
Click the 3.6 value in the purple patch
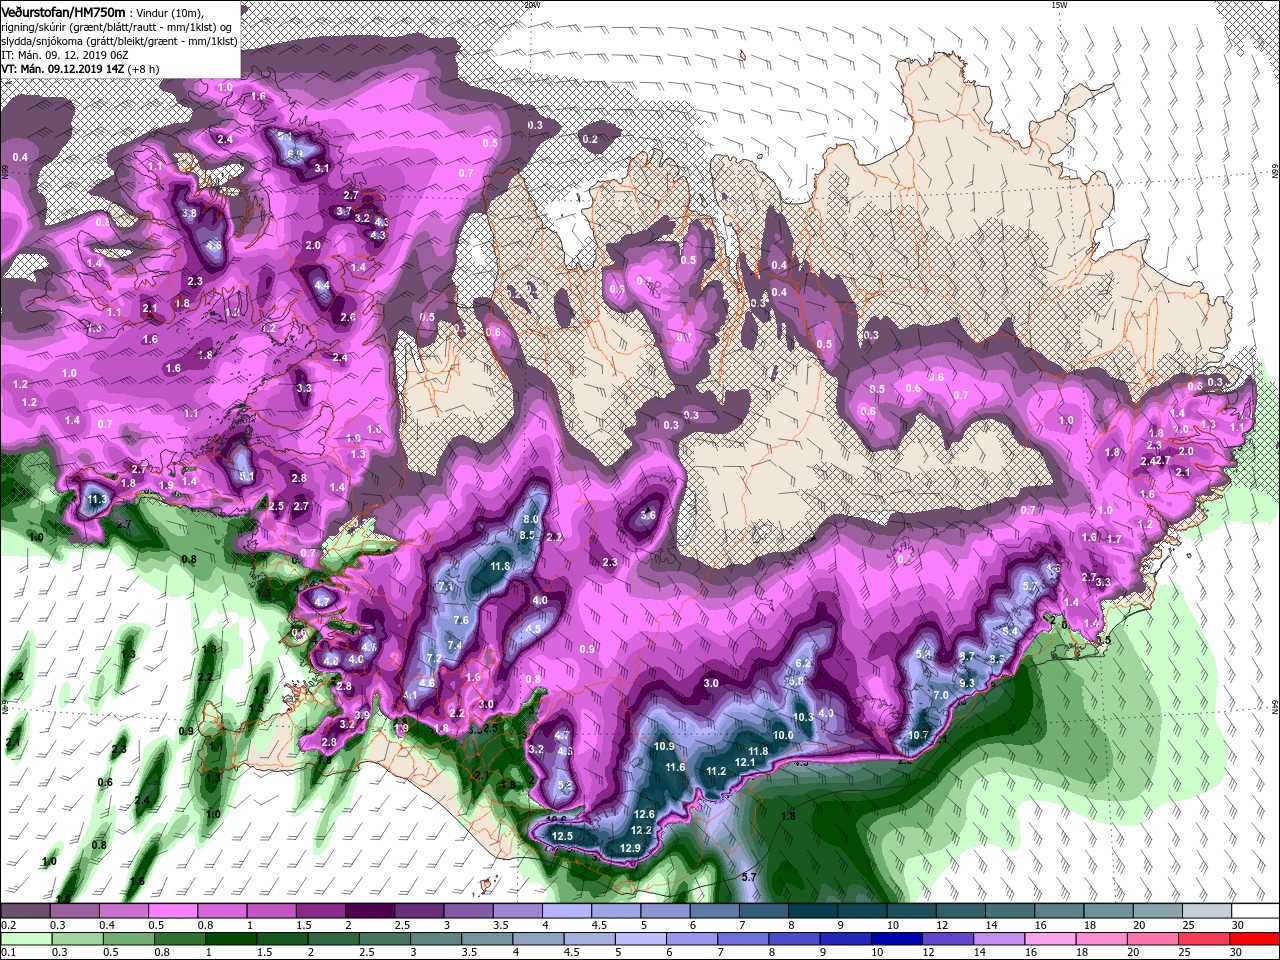point(648,515)
